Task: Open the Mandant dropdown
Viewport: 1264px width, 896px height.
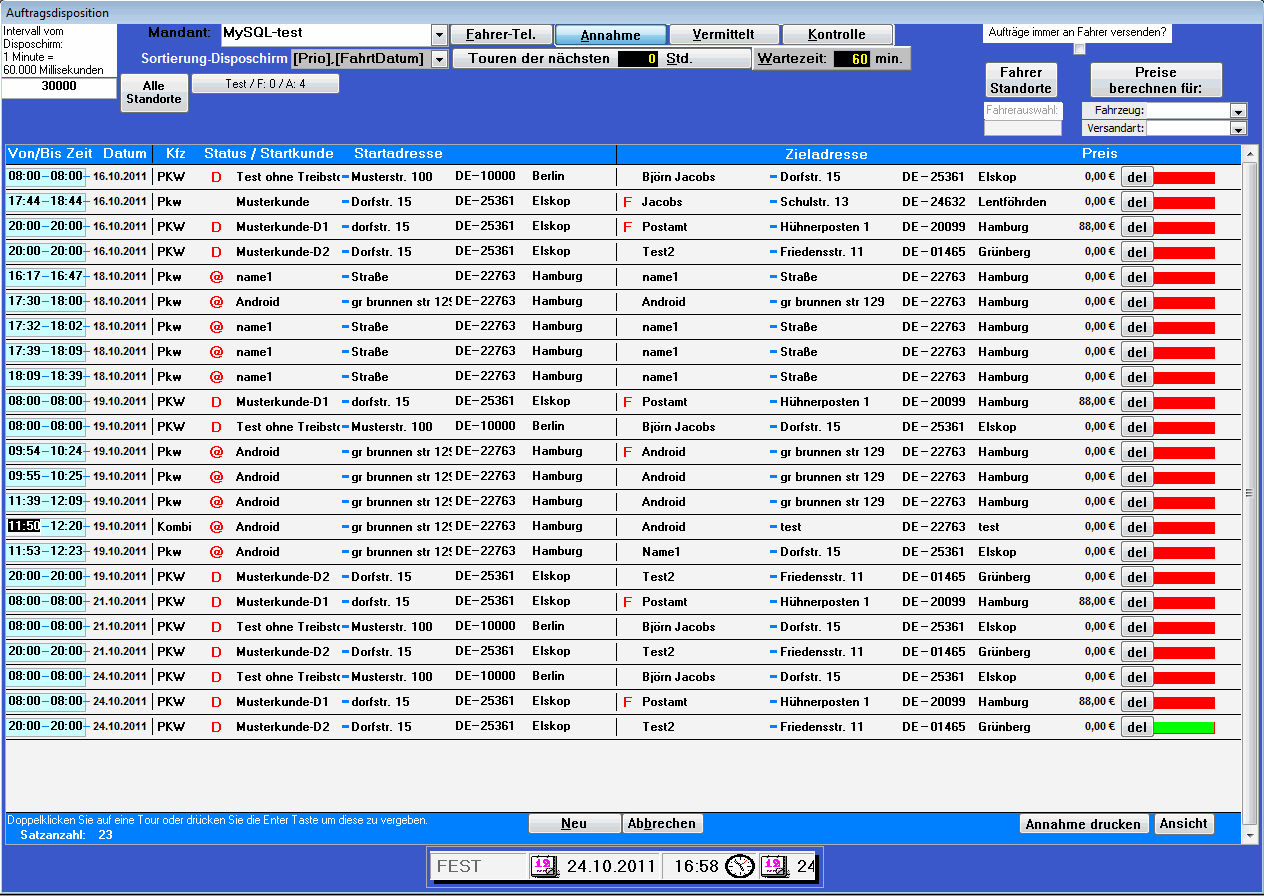Action: [439, 35]
